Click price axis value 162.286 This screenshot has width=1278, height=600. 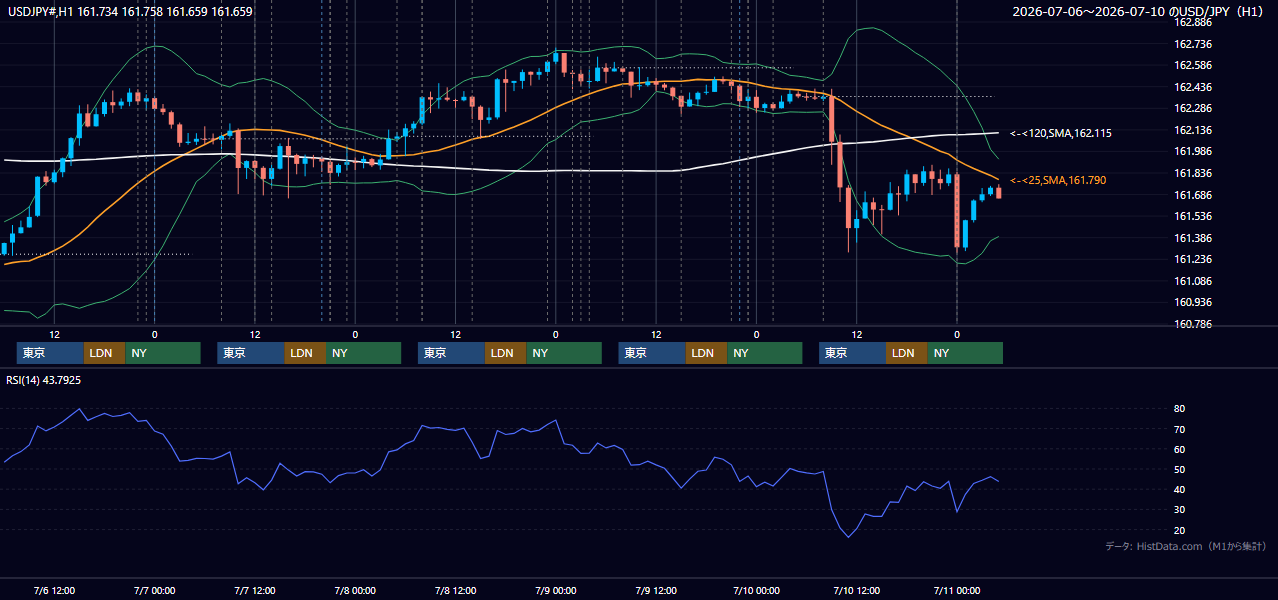(x=1194, y=108)
